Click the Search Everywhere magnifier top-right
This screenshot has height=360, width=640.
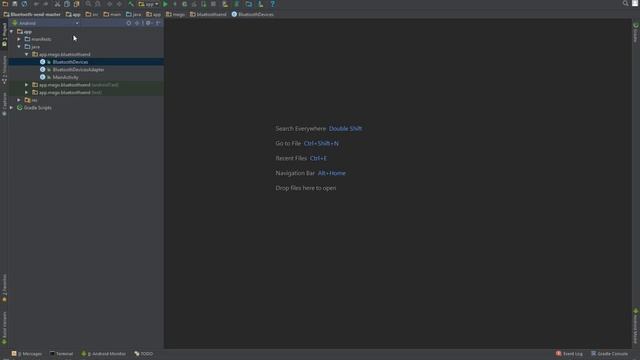[625, 4]
